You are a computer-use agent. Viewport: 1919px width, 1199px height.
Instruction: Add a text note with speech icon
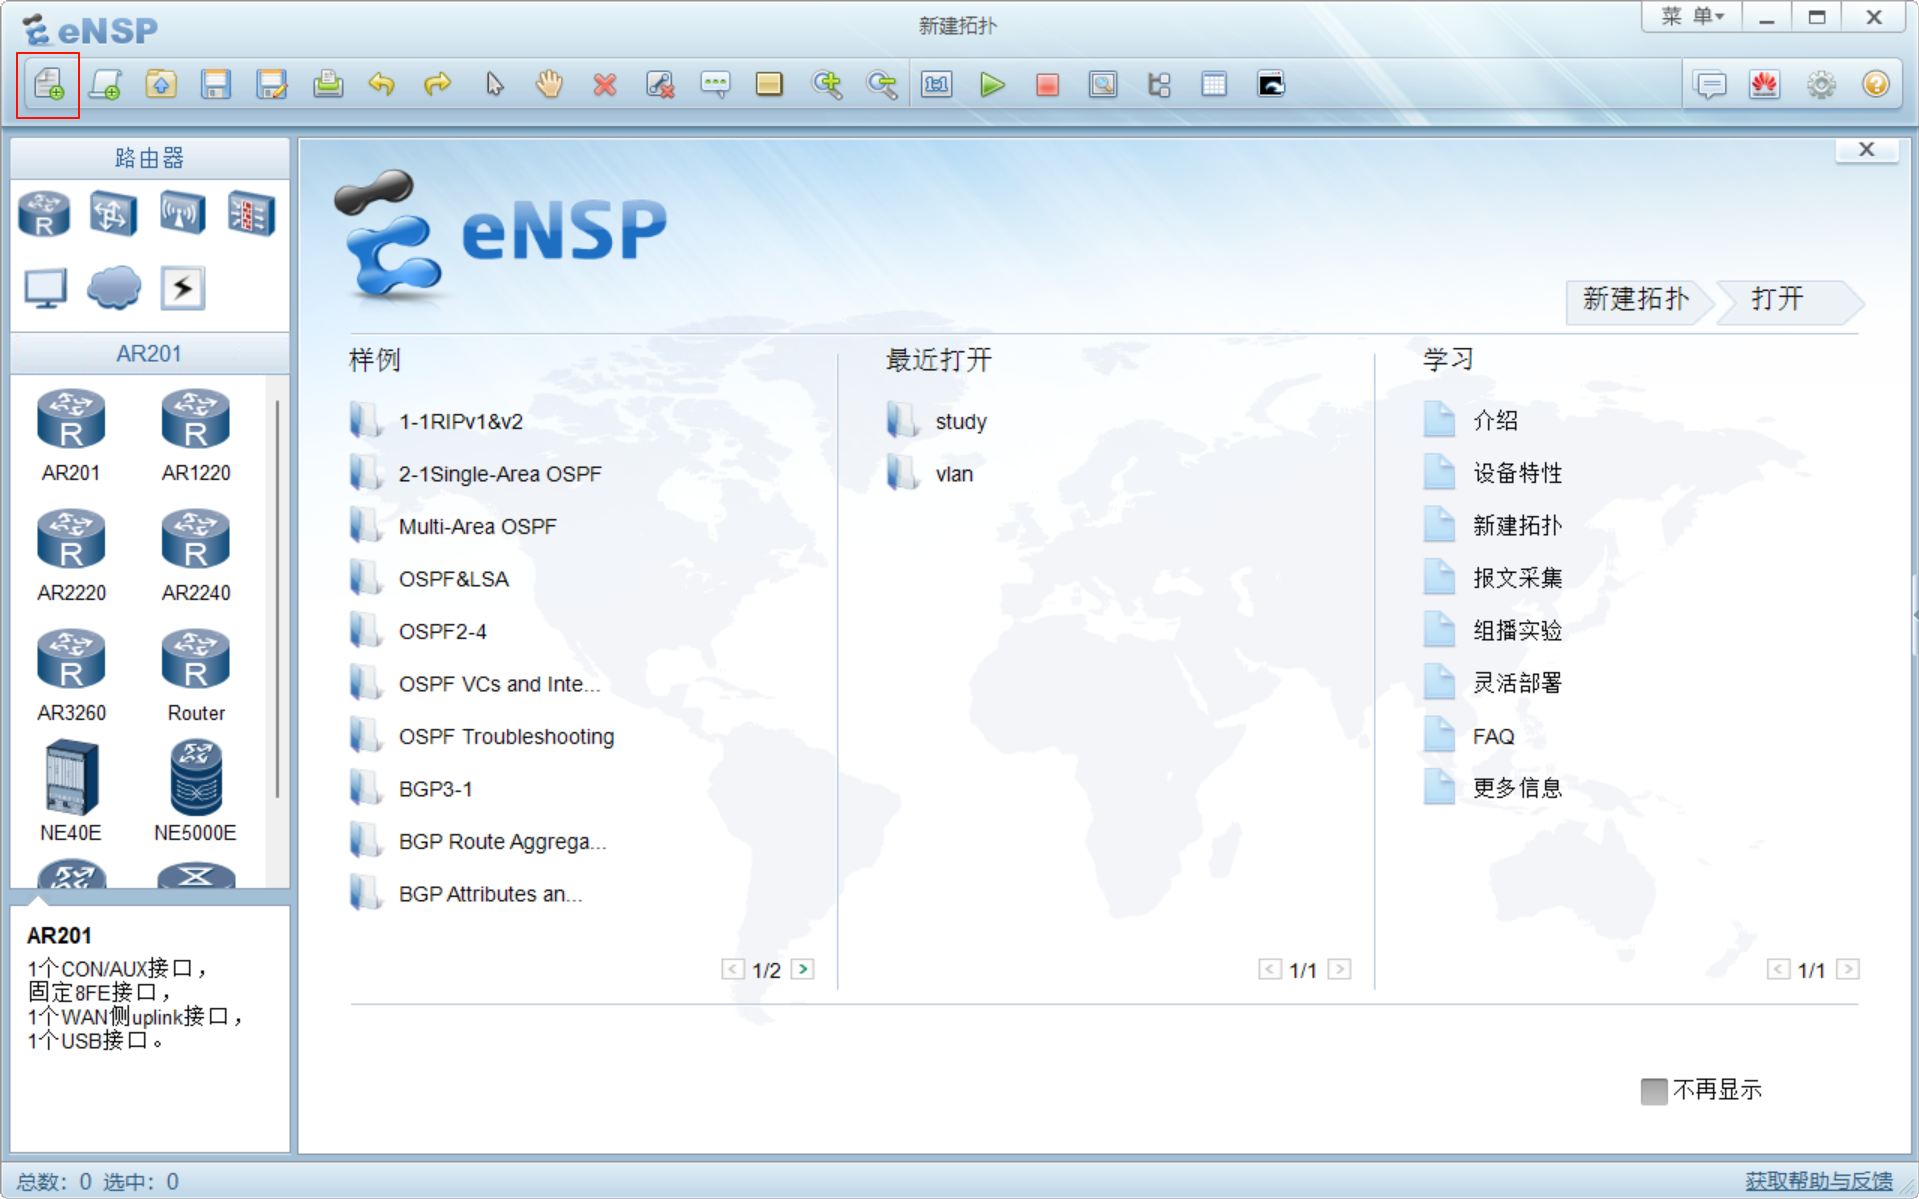click(x=715, y=85)
